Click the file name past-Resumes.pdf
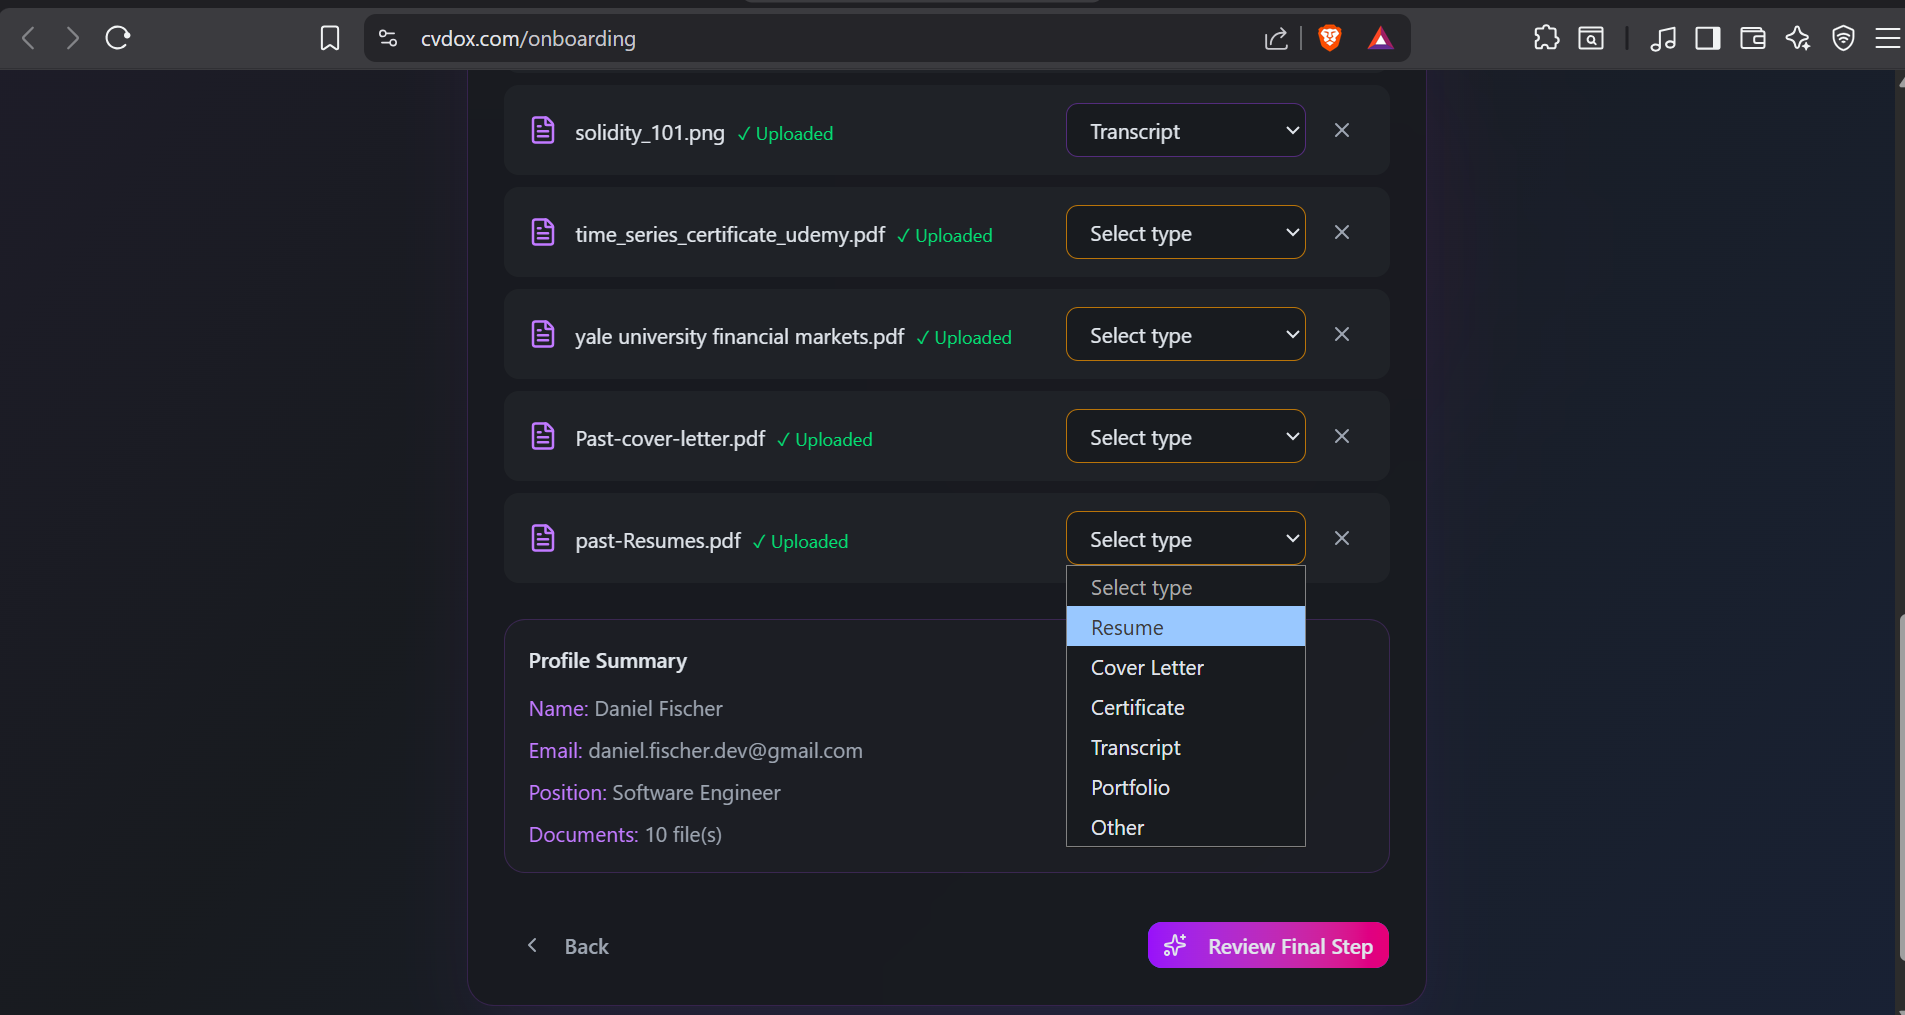This screenshot has height=1015, width=1905. click(658, 540)
